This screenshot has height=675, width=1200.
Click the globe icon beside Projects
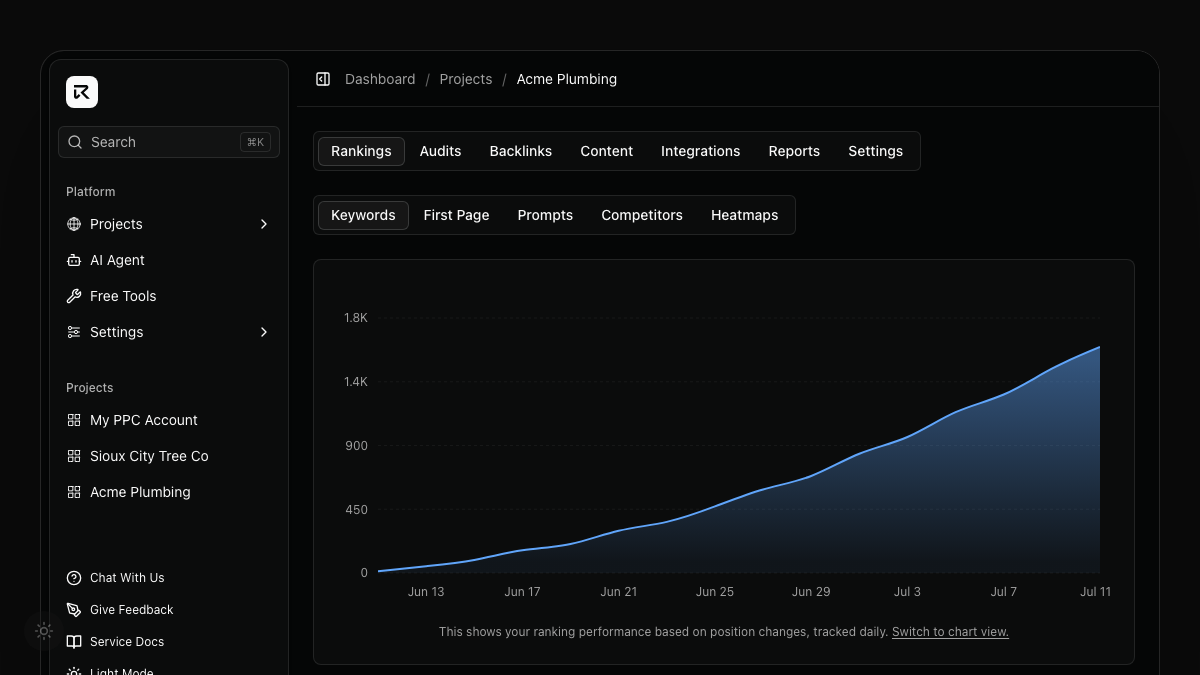click(74, 224)
